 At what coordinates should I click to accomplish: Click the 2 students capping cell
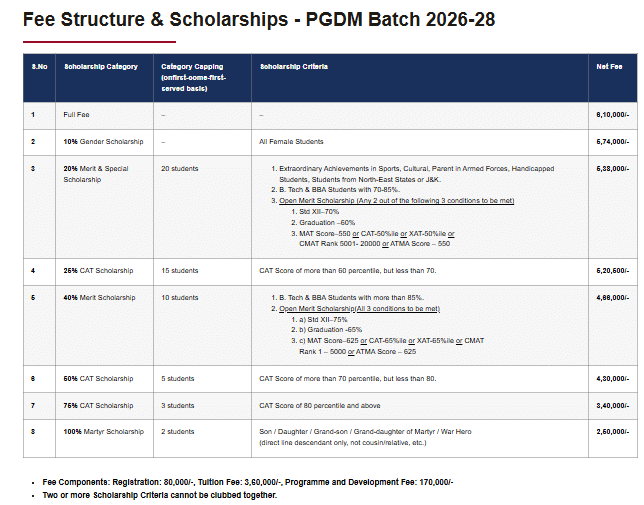pos(177,431)
